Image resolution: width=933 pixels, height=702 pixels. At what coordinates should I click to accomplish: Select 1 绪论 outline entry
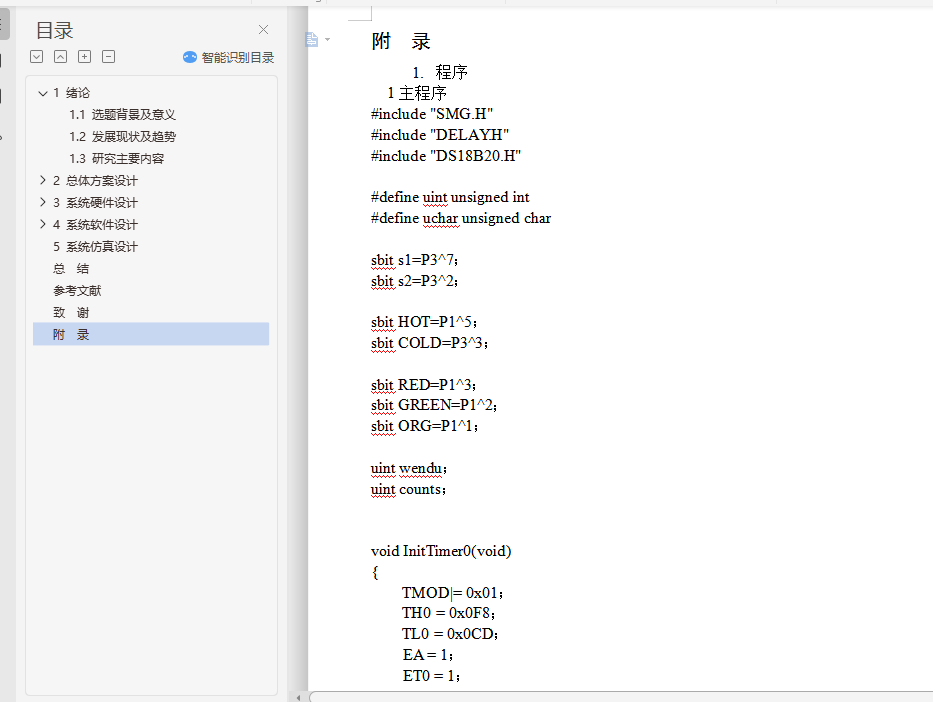pyautogui.click(x=71, y=93)
